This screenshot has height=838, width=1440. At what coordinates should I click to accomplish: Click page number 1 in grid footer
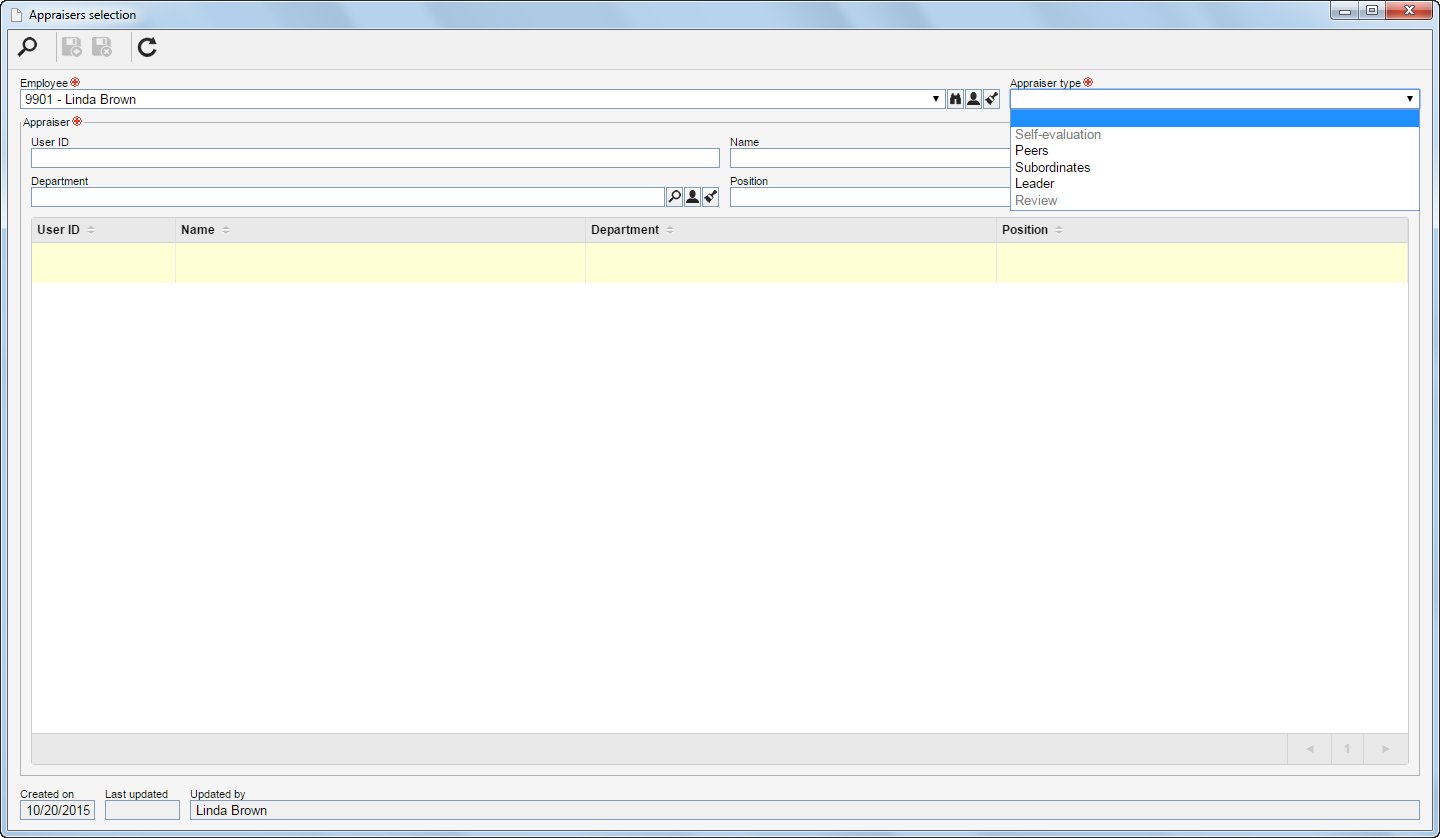pyautogui.click(x=1347, y=749)
